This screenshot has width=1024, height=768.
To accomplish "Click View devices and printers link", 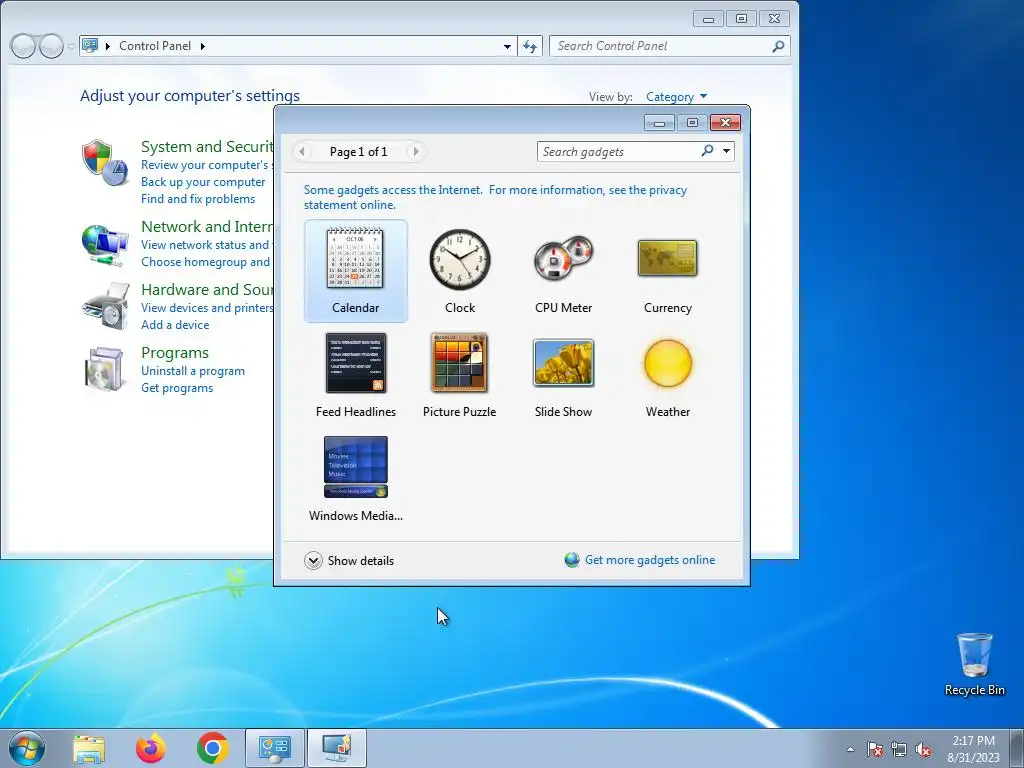I will 207,308.
